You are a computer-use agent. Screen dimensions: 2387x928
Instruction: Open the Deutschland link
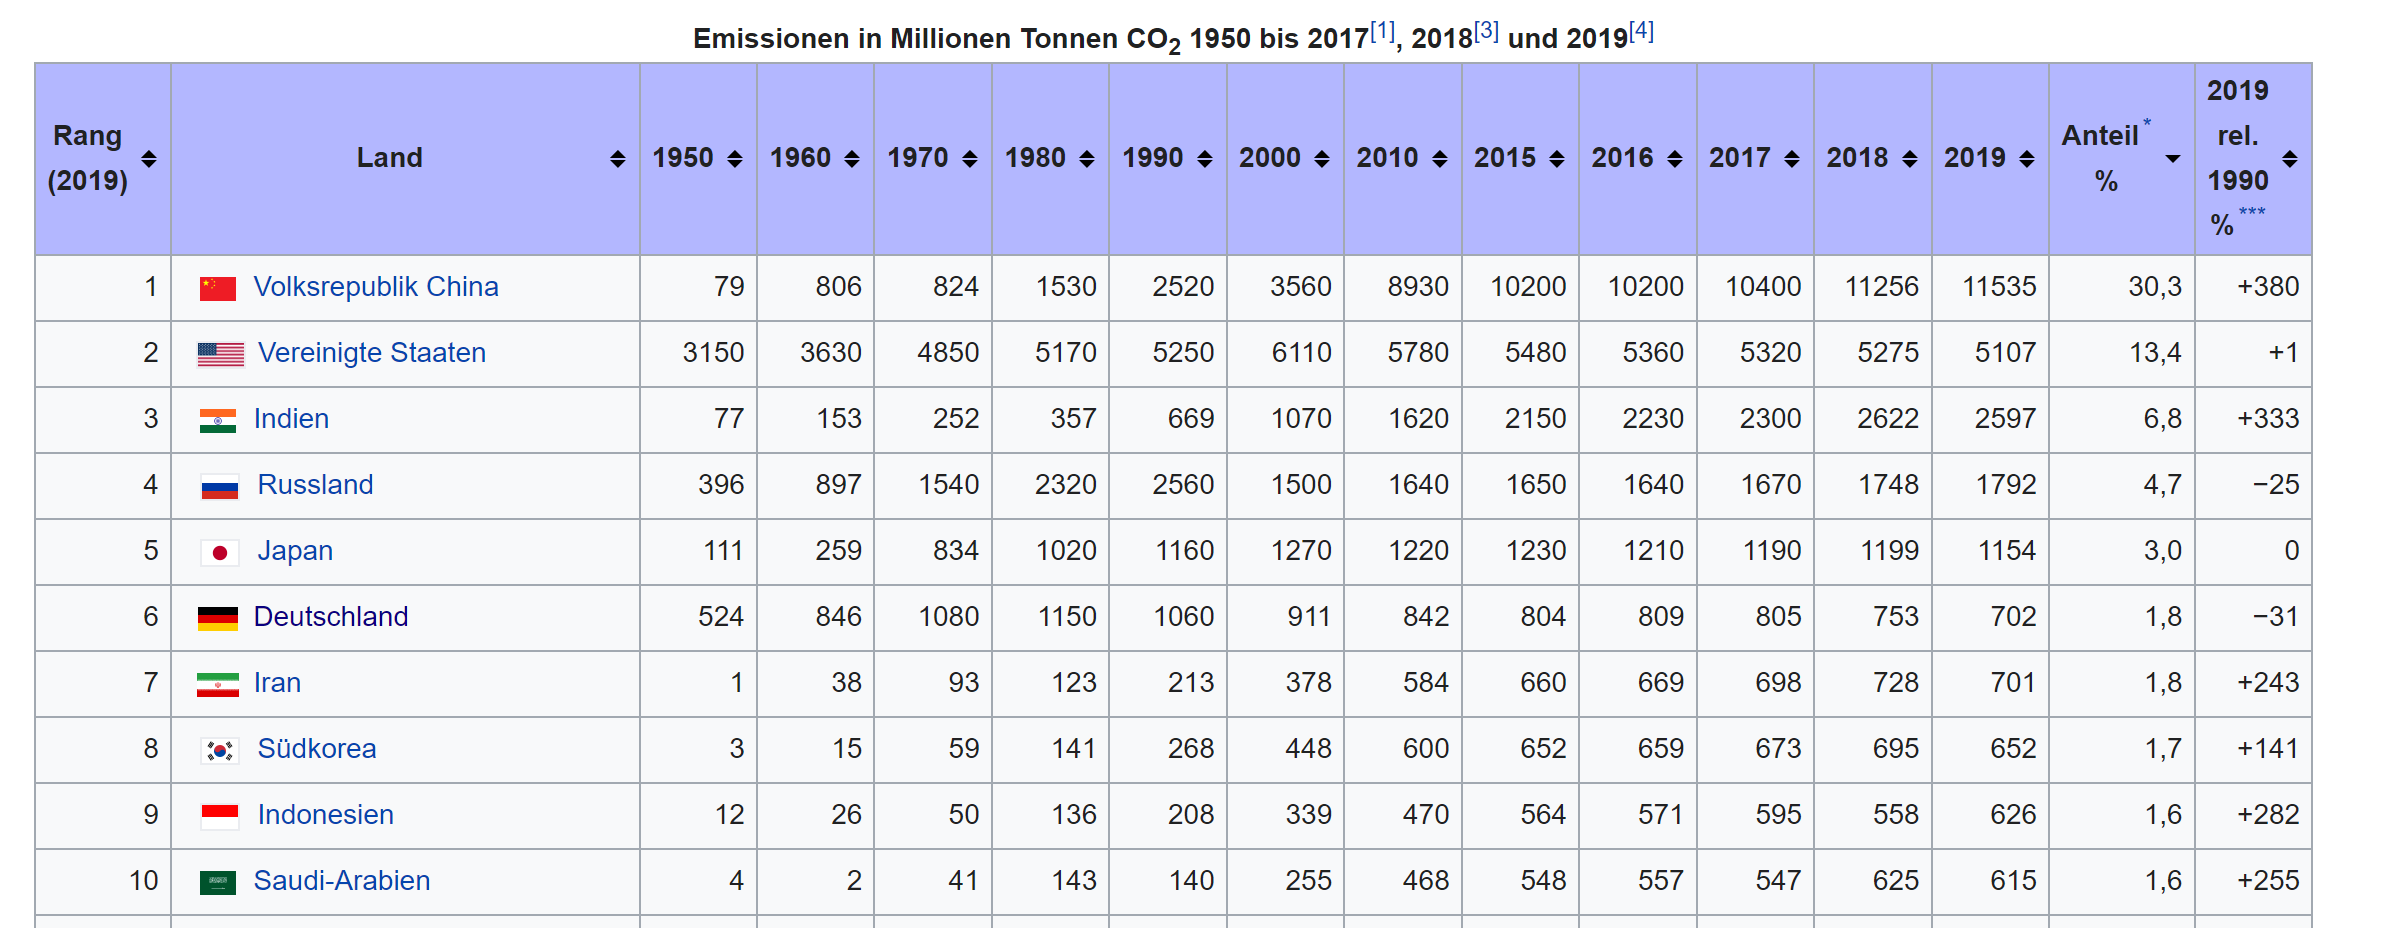331,617
